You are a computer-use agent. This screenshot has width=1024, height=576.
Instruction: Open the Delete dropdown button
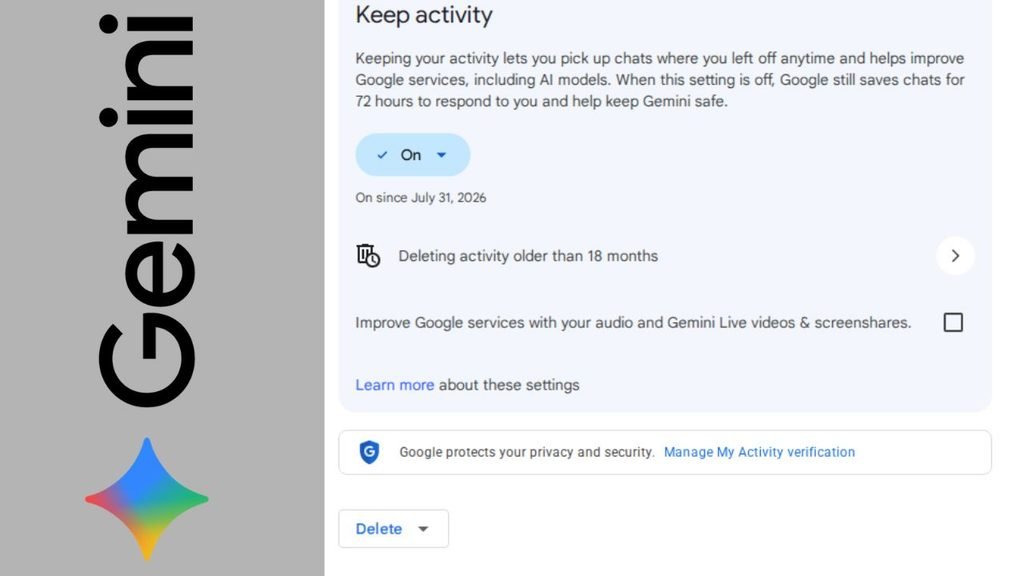(x=393, y=528)
